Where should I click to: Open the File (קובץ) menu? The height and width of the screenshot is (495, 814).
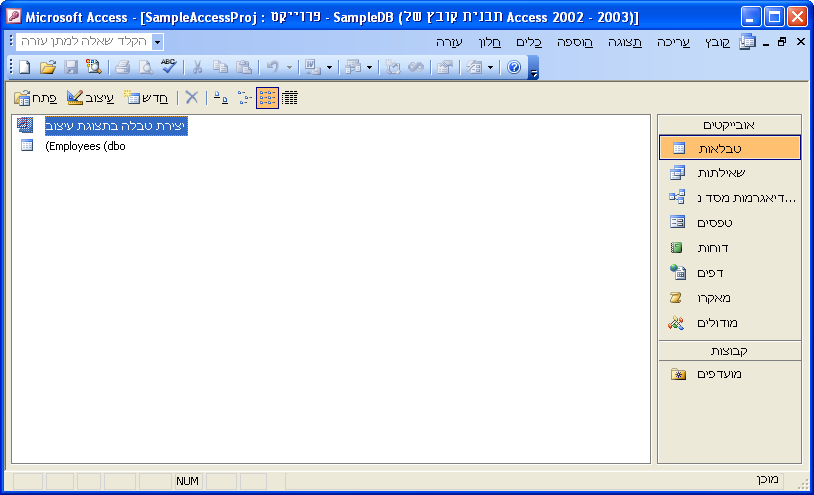(718, 42)
